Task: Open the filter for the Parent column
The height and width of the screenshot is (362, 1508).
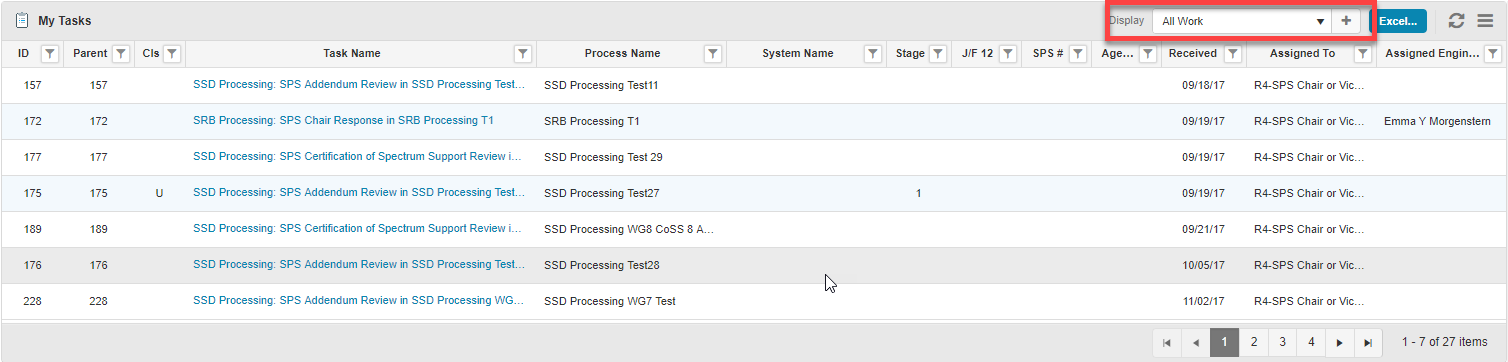Action: 121,54
